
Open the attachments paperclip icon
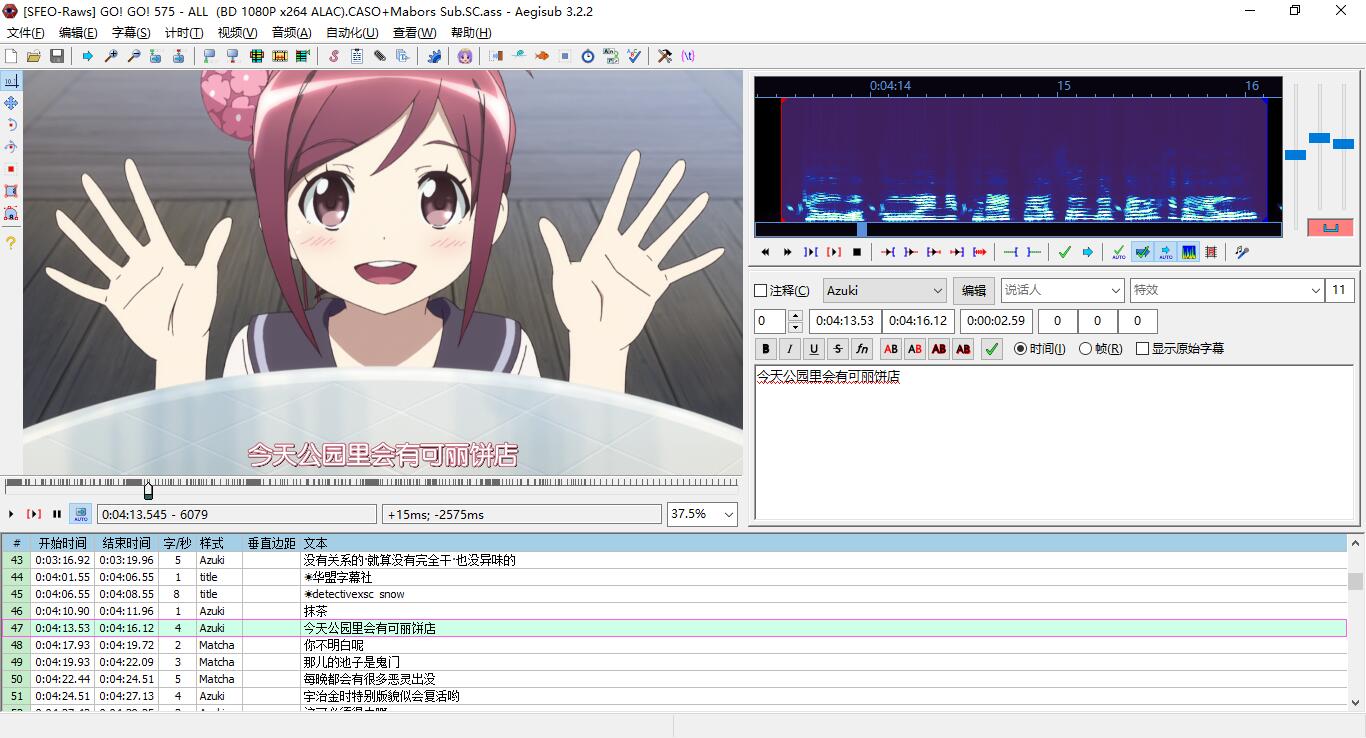tap(379, 56)
